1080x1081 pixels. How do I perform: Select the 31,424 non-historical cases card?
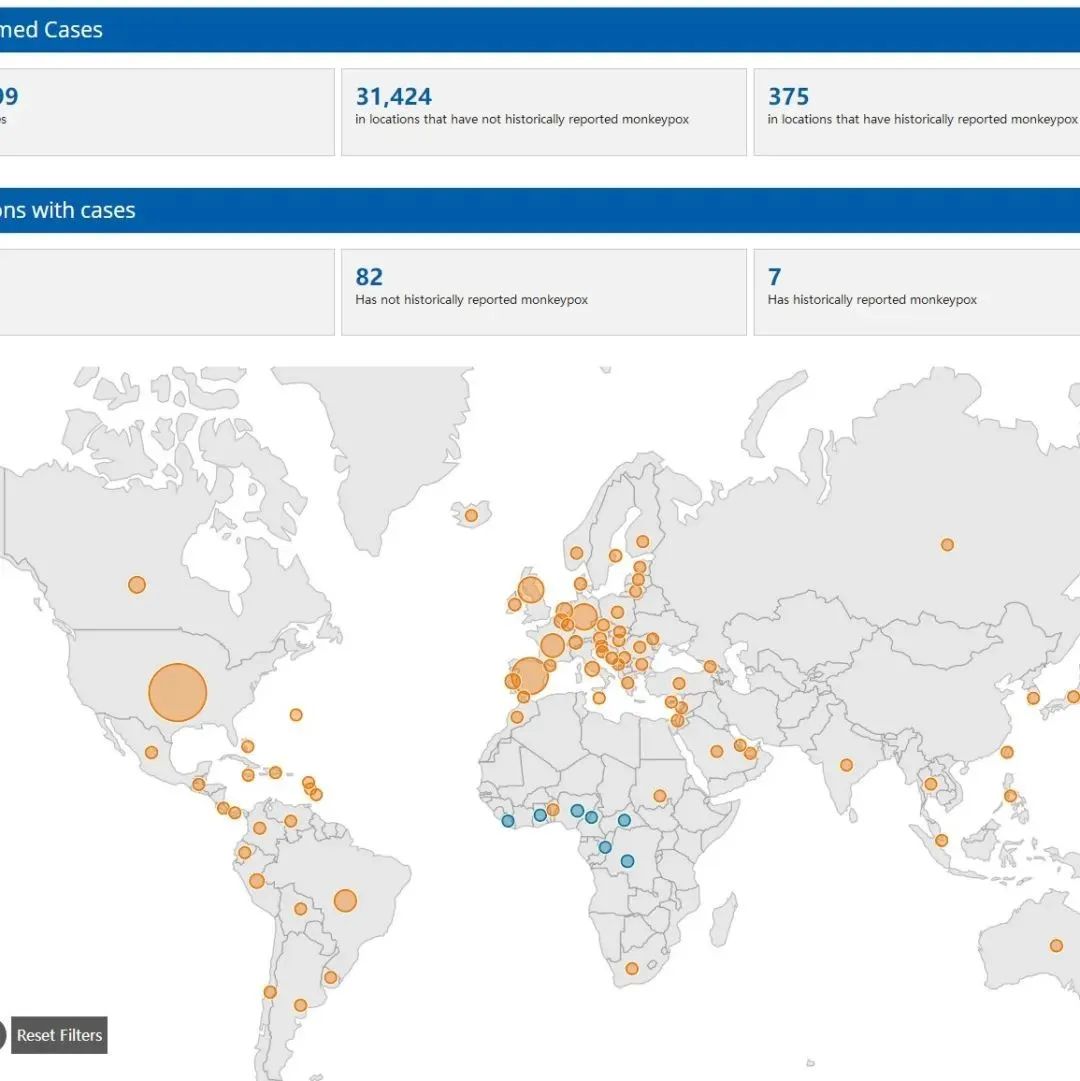point(543,112)
